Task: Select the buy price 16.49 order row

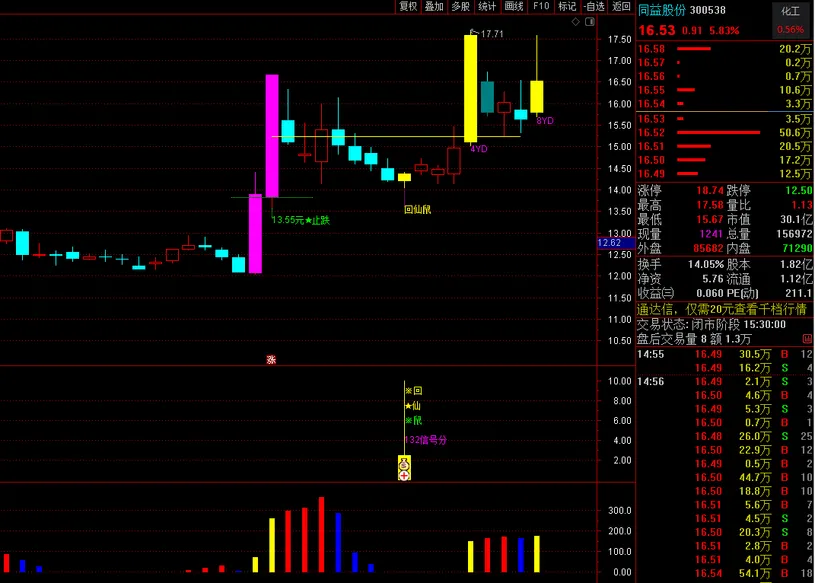Action: coord(725,174)
